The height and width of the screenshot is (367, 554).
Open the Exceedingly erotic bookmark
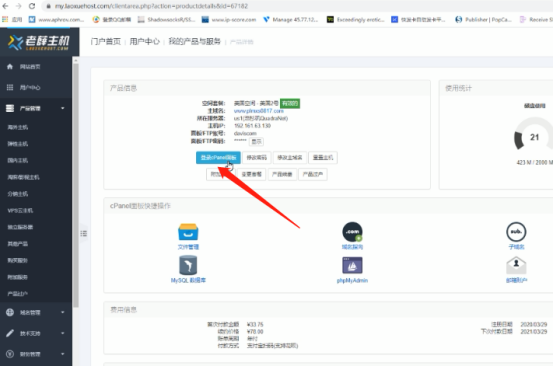pyautogui.click(x=355, y=19)
